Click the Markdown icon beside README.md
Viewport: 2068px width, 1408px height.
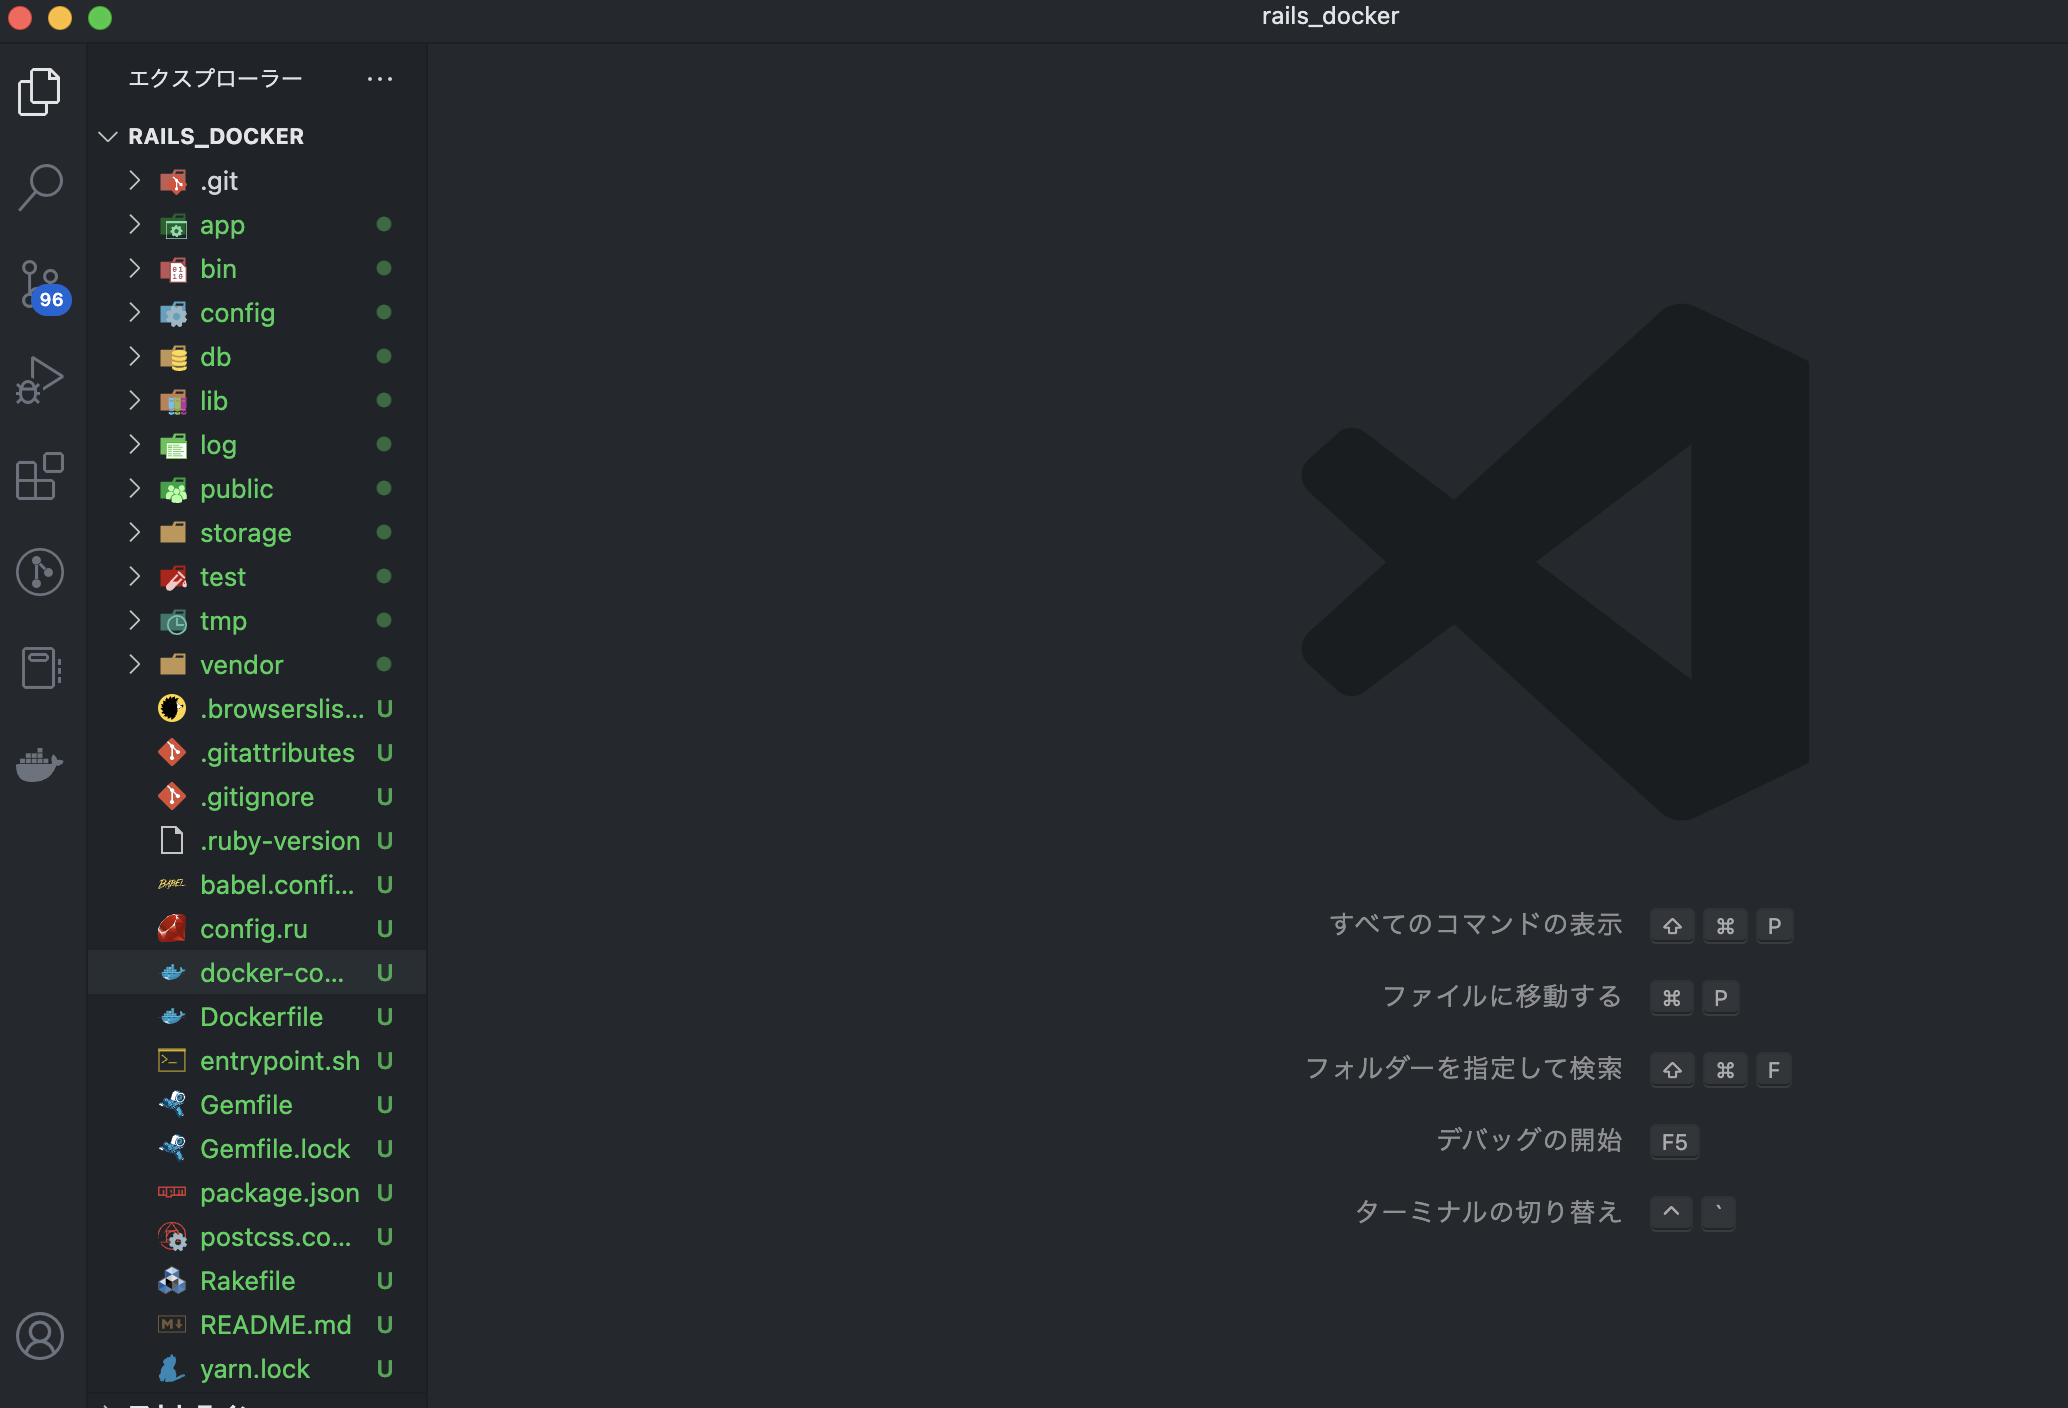(x=171, y=1324)
